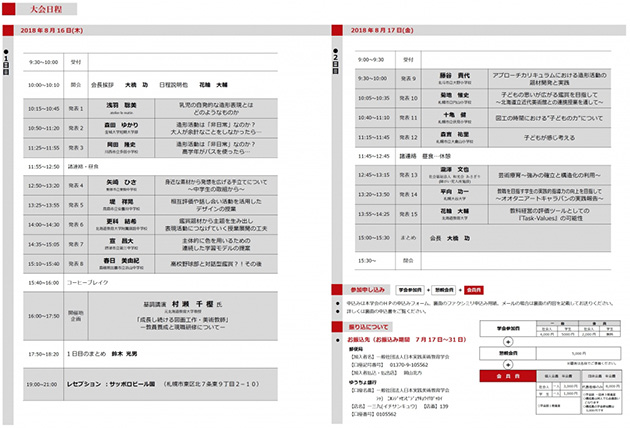Click the 10:05~10:35 time cell
Viewport: 630px width, 428px height.
[374, 98]
